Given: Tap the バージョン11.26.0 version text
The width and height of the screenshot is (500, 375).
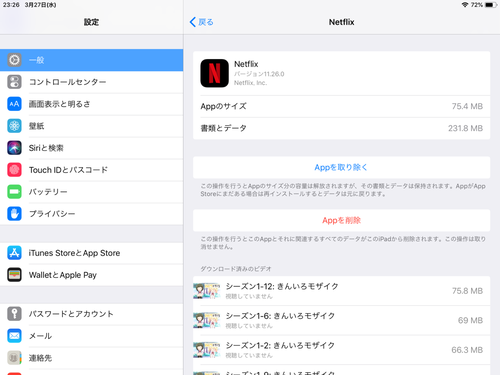Looking at the screenshot, I should [259, 74].
